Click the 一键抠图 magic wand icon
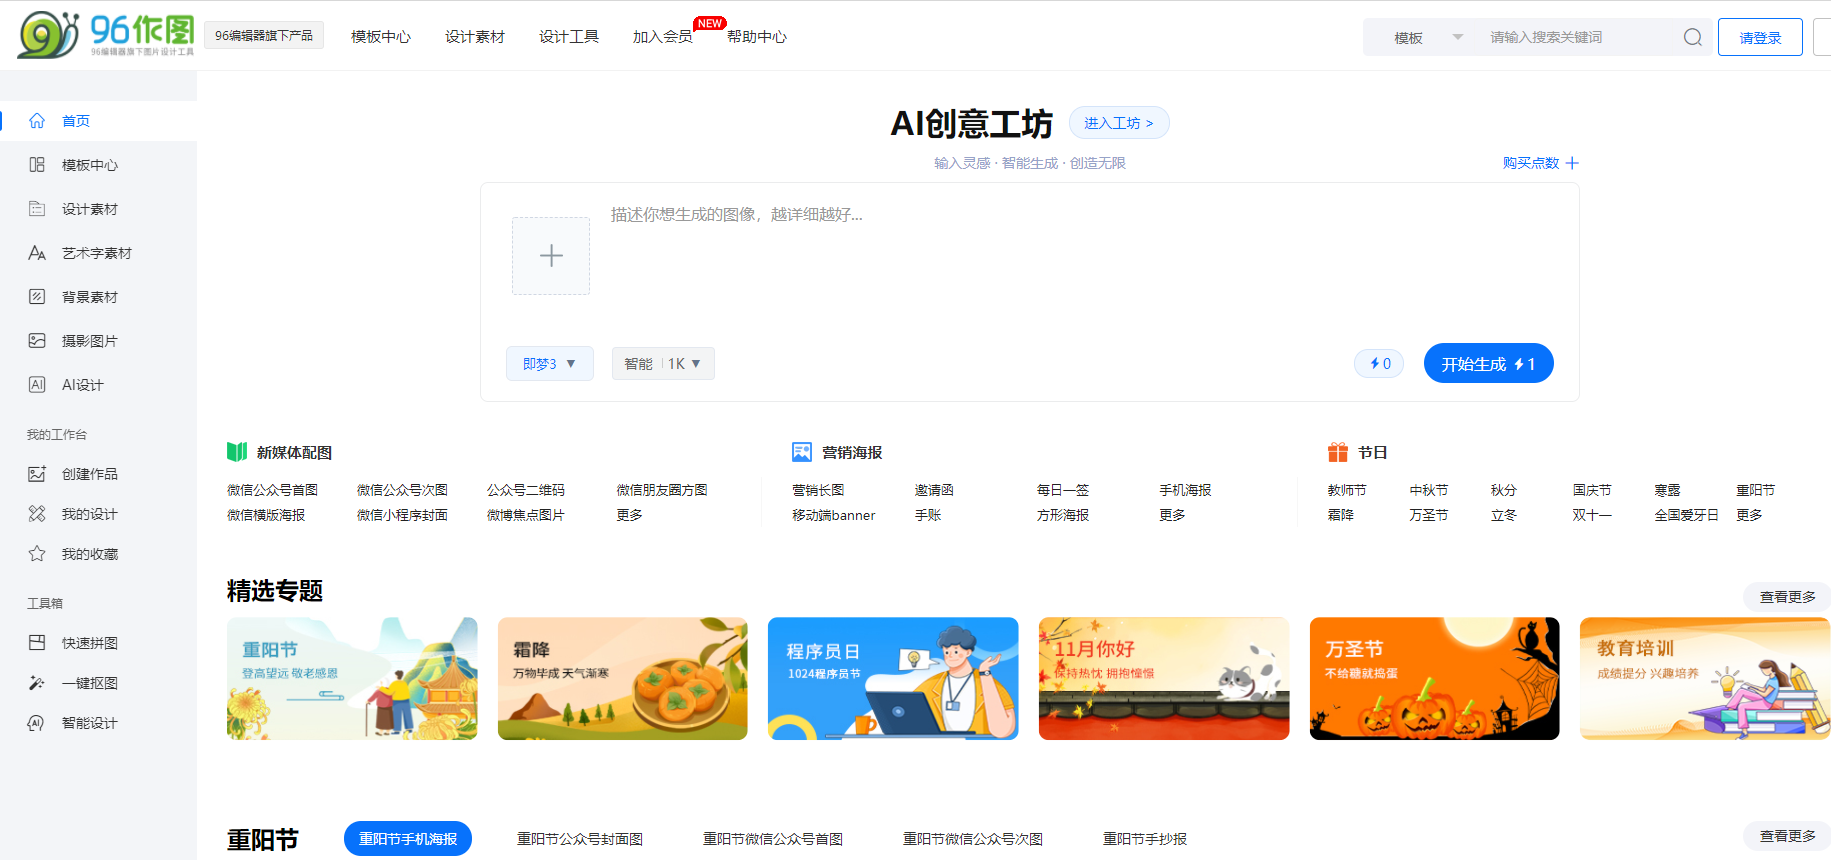The image size is (1831, 860). point(37,683)
